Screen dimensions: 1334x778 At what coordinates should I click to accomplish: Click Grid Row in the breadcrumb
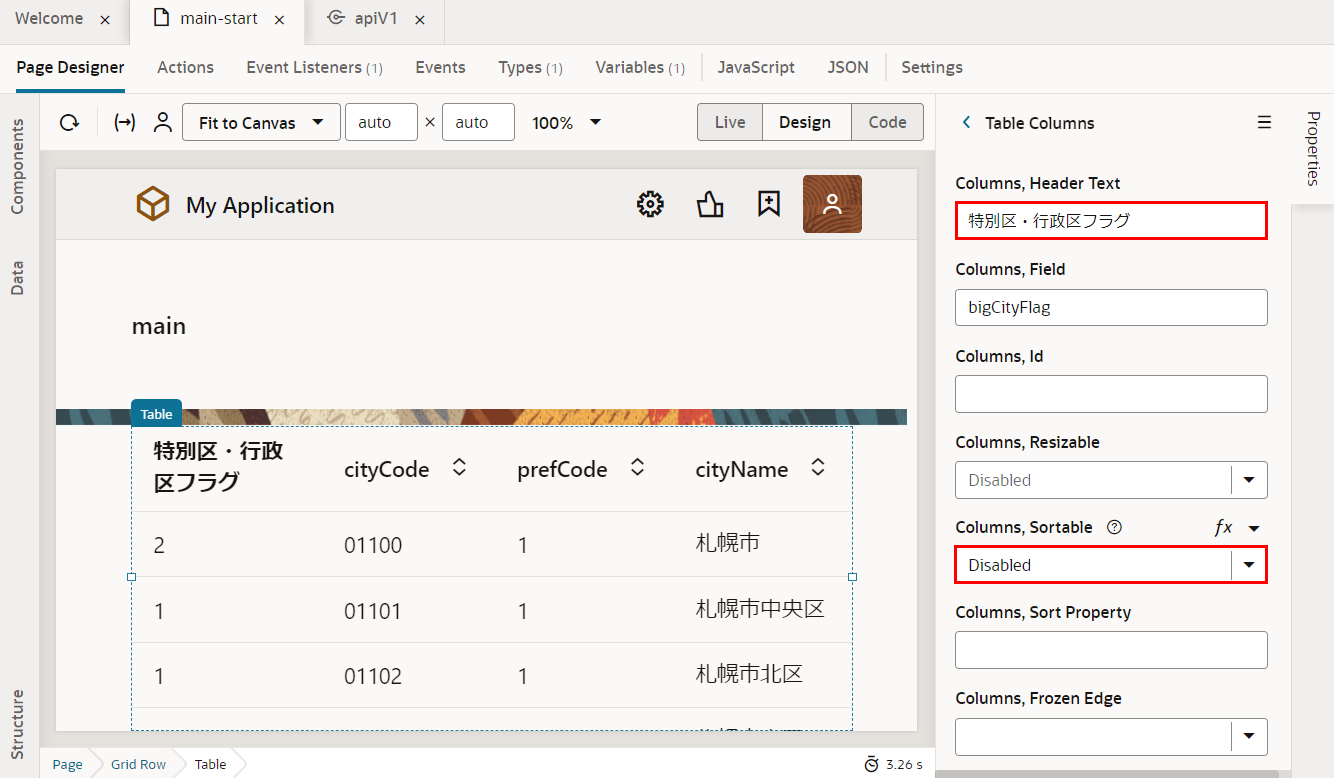point(138,764)
